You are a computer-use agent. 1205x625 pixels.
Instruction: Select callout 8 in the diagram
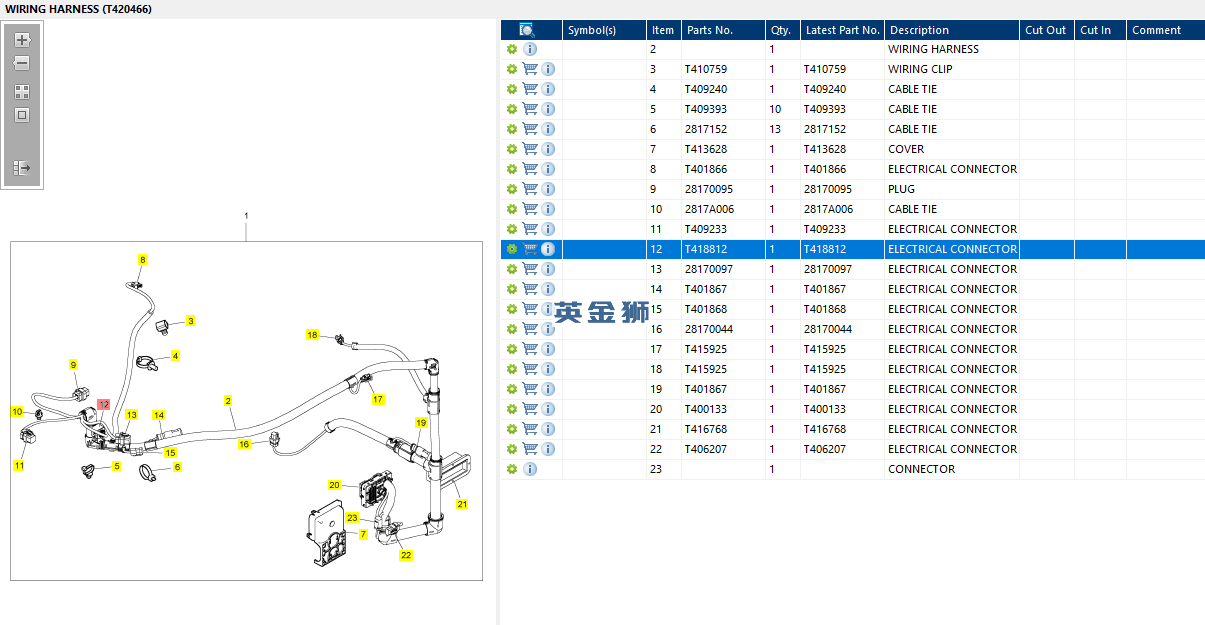point(142,260)
